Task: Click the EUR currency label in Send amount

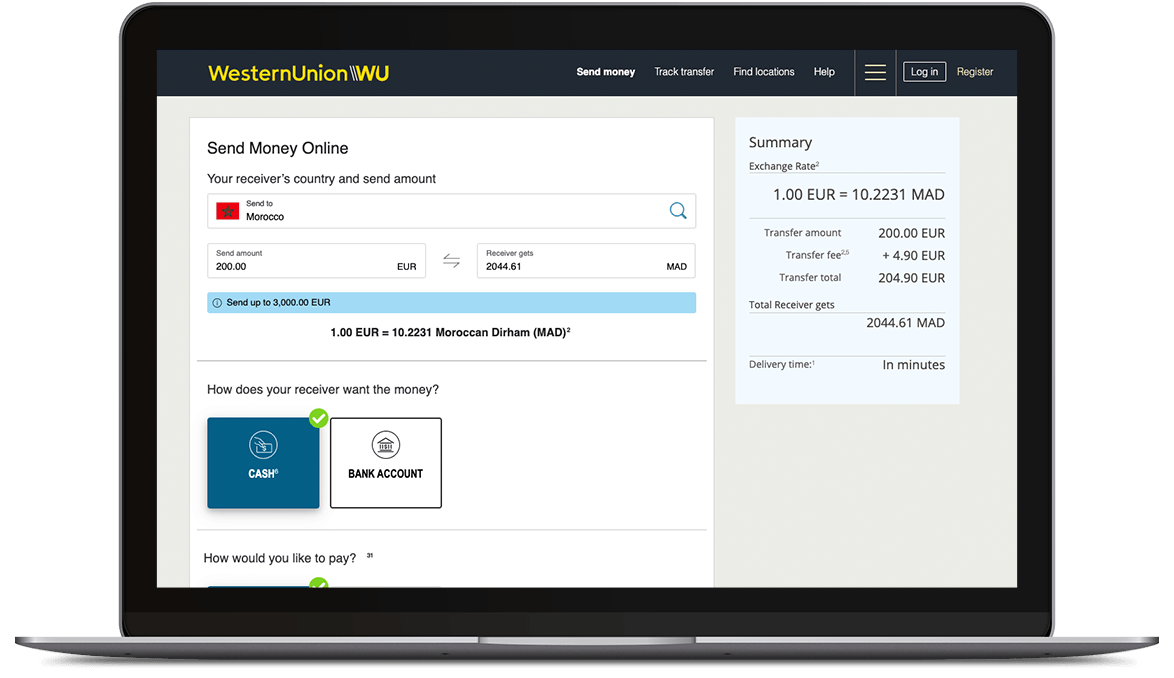Action: click(406, 267)
